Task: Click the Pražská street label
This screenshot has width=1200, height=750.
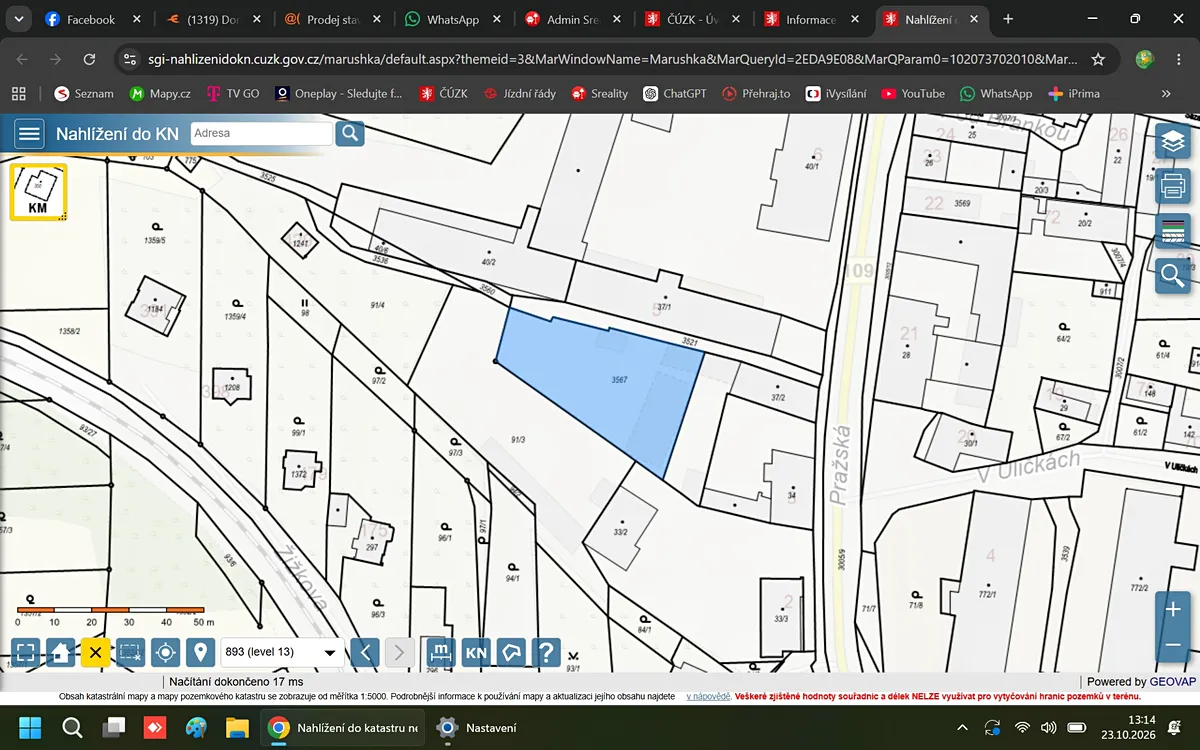Action: tap(842, 465)
